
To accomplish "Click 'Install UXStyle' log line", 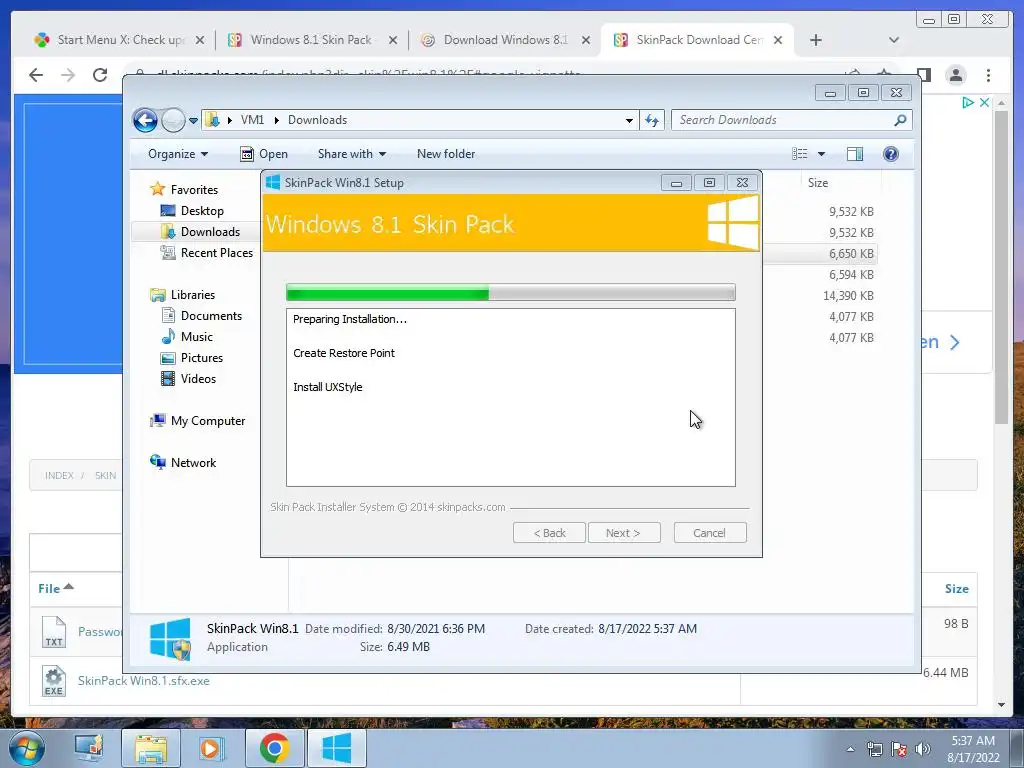I will click(327, 387).
